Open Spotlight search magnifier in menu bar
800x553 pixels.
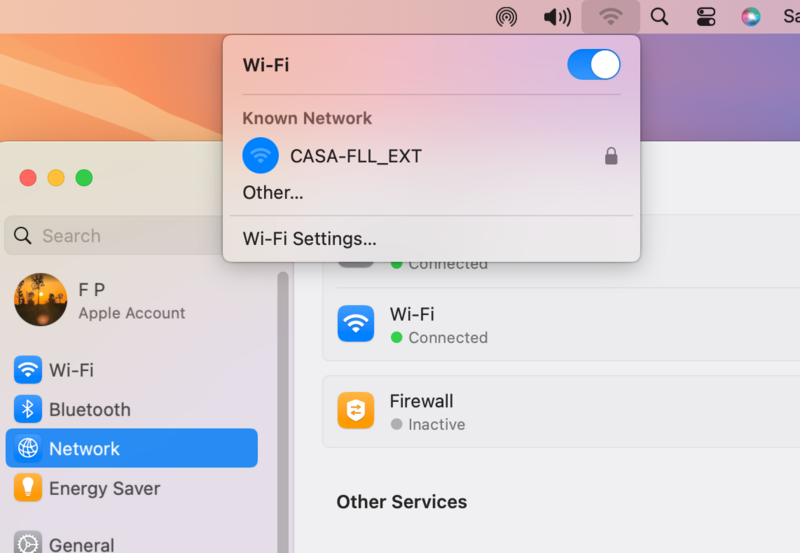pos(659,17)
